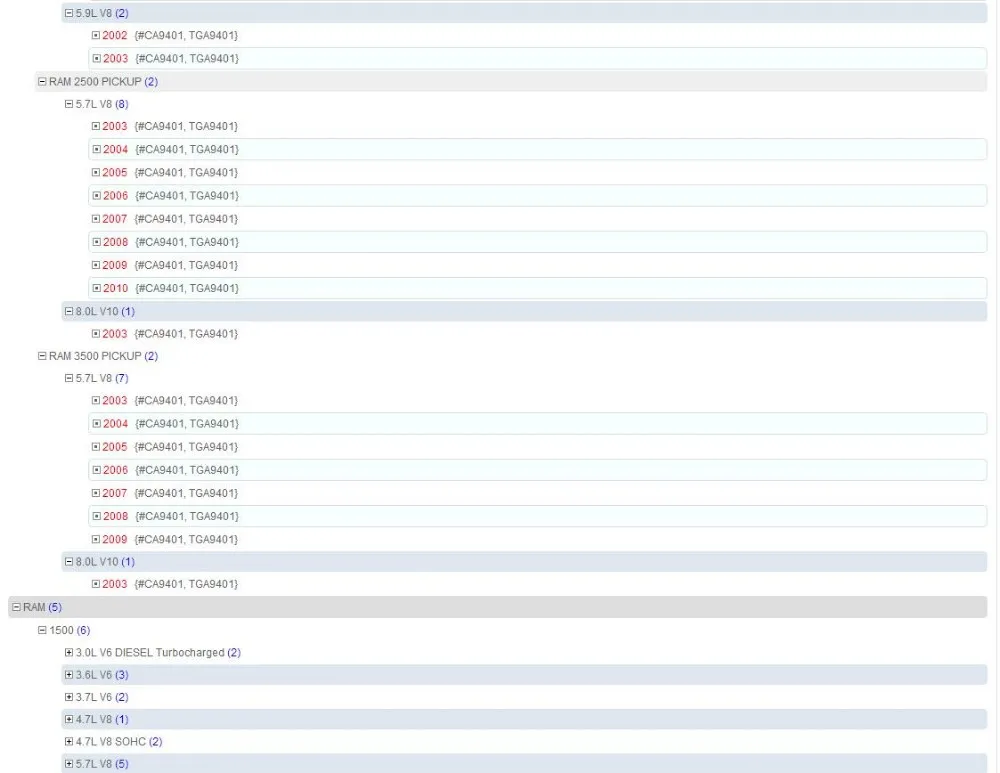Select the RAM 2500 PICKUP label
The width and height of the screenshot is (1000, 773).
[x=95, y=82]
